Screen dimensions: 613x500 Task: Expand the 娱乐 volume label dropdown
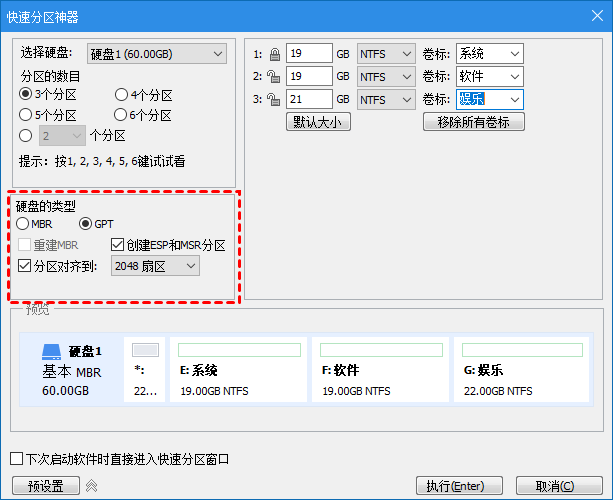pyautogui.click(x=515, y=100)
